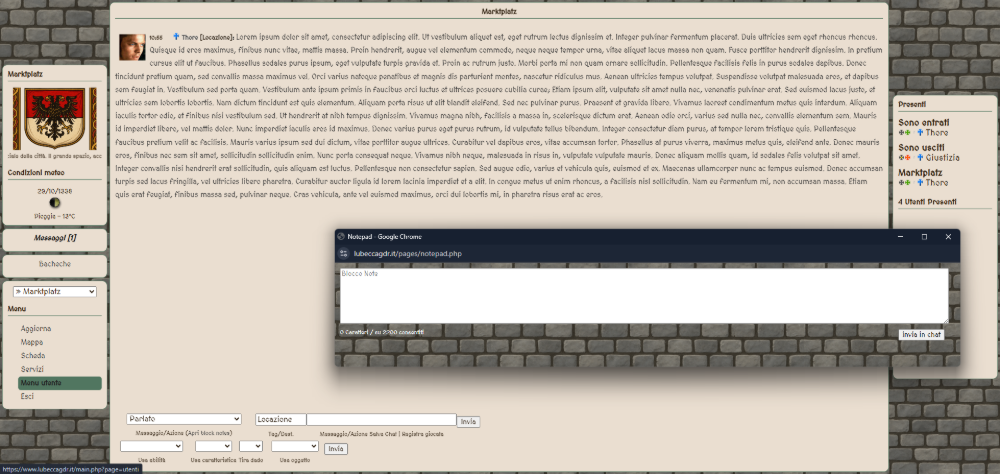Click the blue cross icon in the chat message
1000x474 pixels.
click(176, 36)
